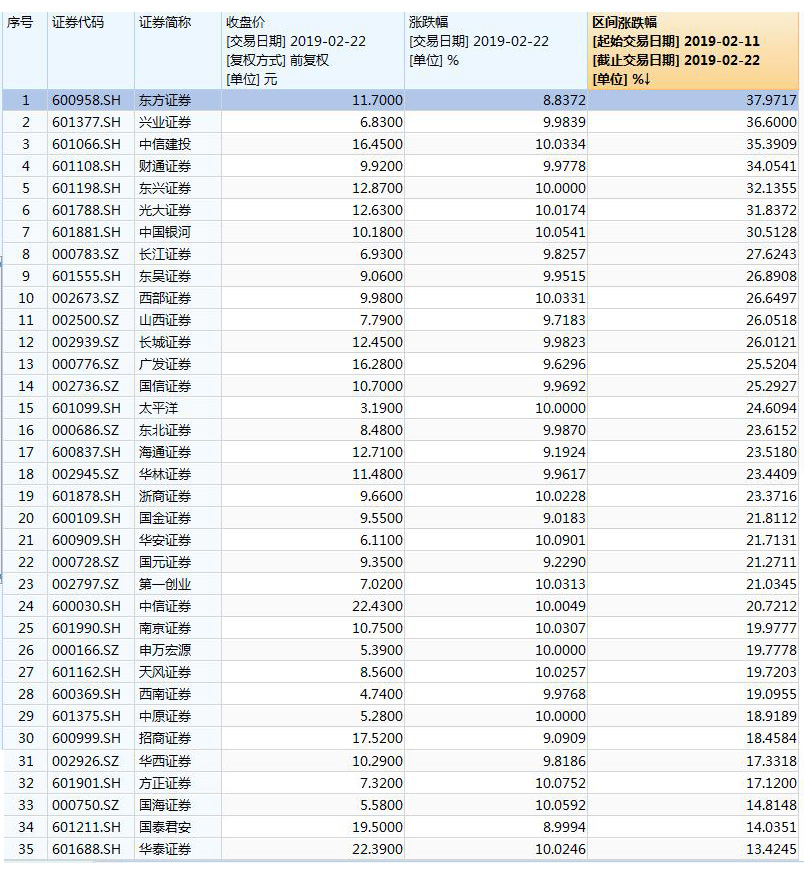Image resolution: width=804 pixels, height=871 pixels.
Task: Select security code 601688.SH
Action: coord(86,849)
